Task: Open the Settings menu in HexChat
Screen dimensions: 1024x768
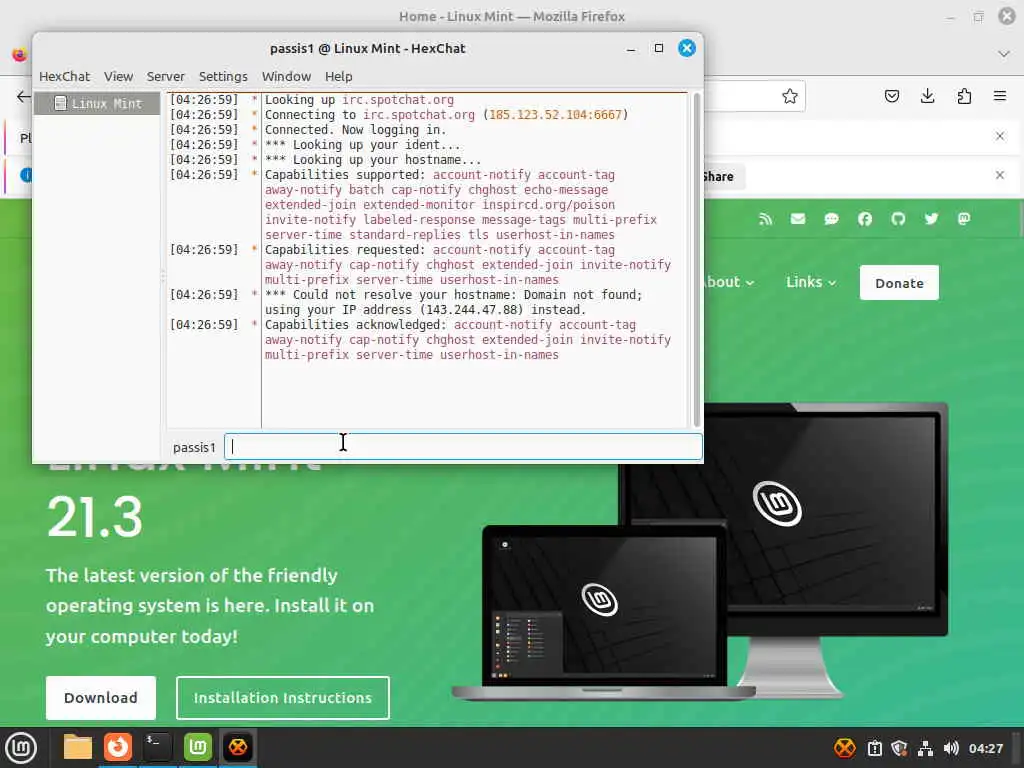Action: click(223, 76)
